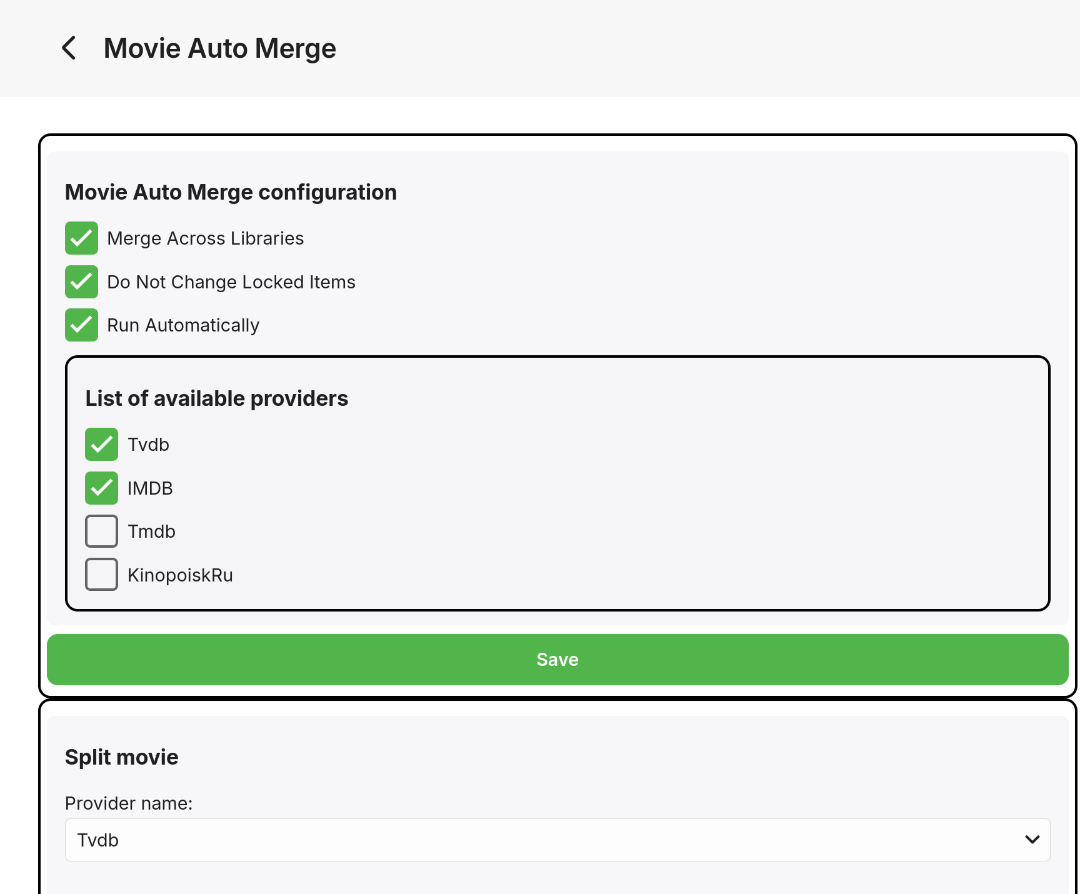Enable the Tmdb provider checkbox

[x=101, y=531]
